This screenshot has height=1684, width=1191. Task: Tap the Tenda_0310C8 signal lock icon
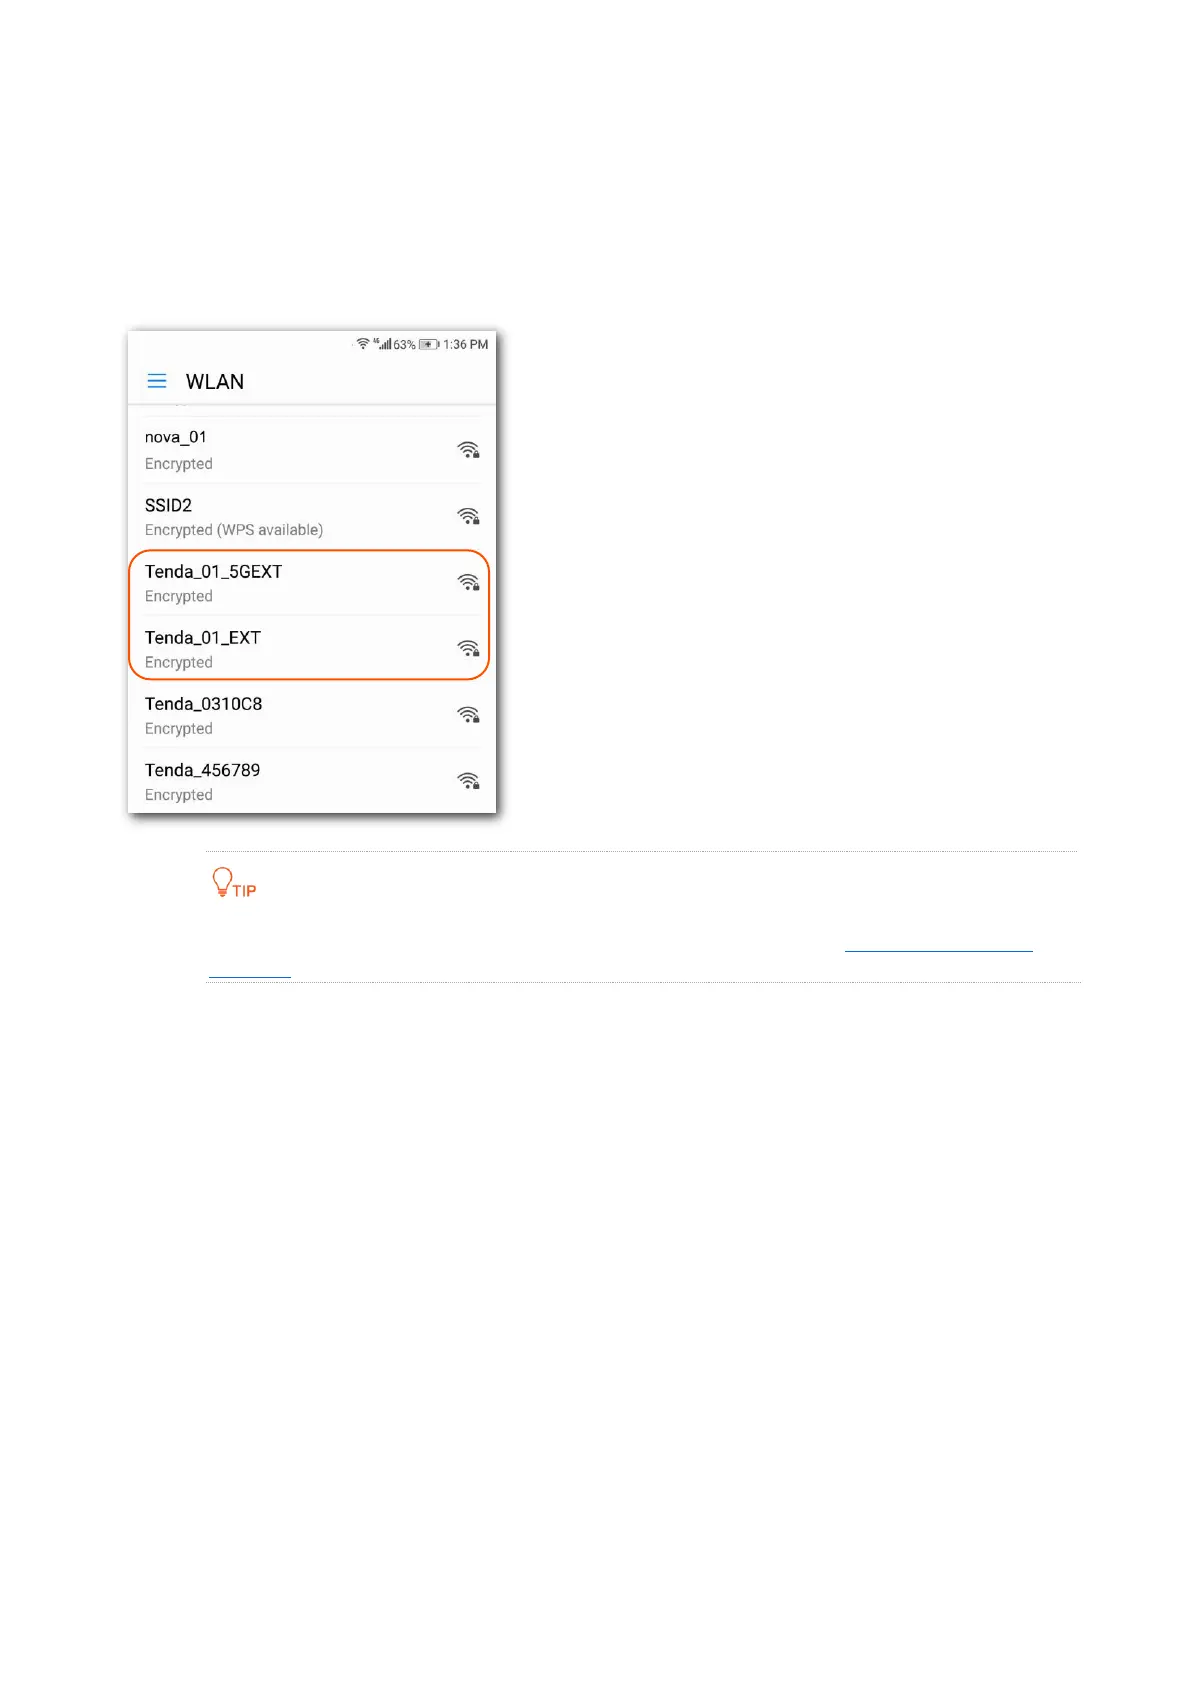pyautogui.click(x=468, y=715)
